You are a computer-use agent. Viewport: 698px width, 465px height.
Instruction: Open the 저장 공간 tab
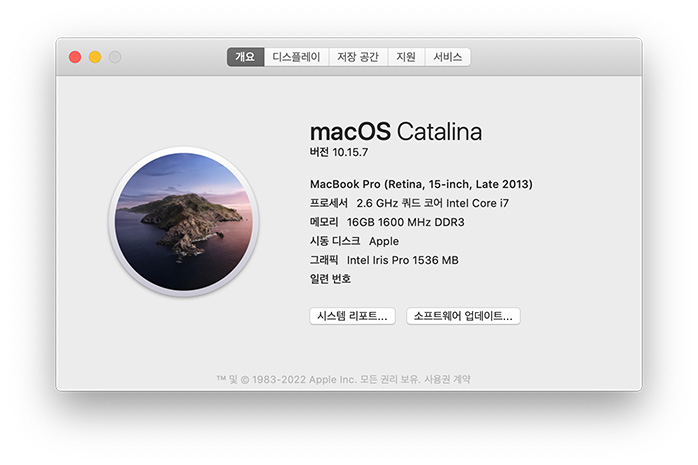[358, 57]
